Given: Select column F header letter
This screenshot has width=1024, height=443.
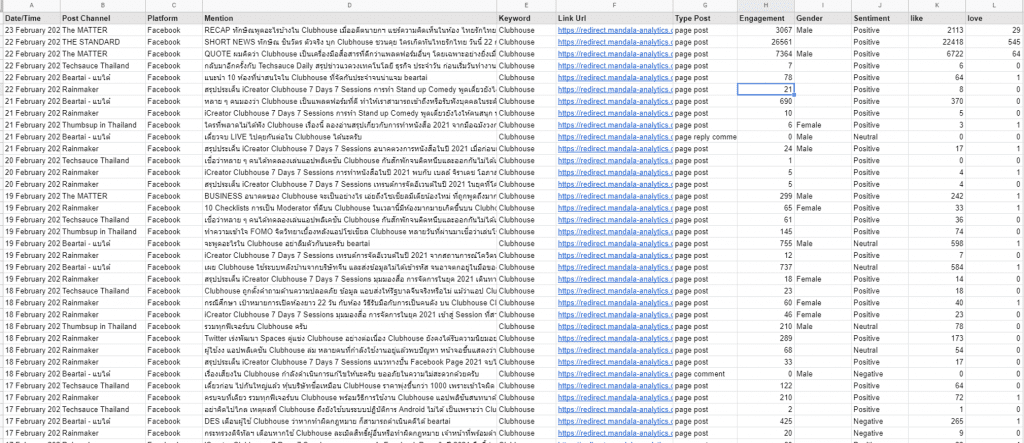Looking at the screenshot, I should 614,6.
